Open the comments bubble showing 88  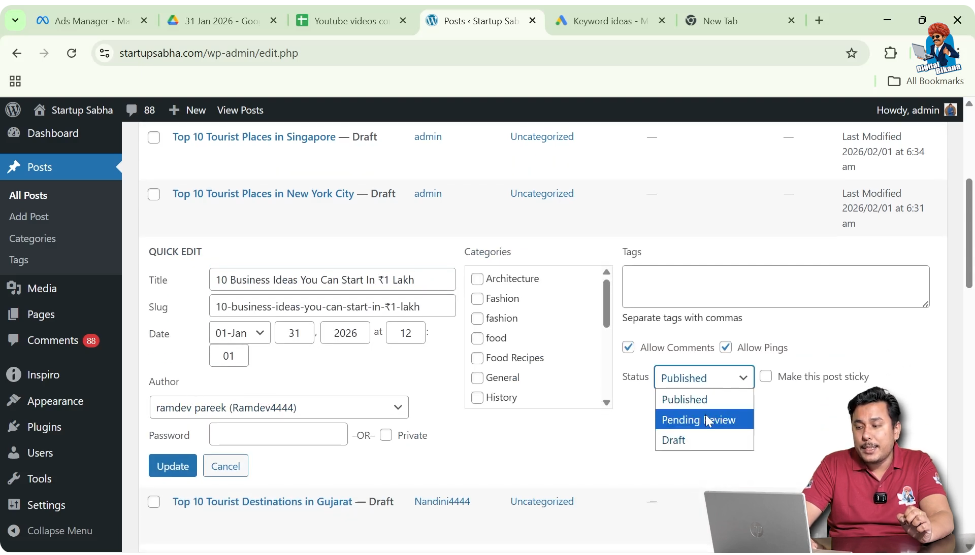(141, 110)
